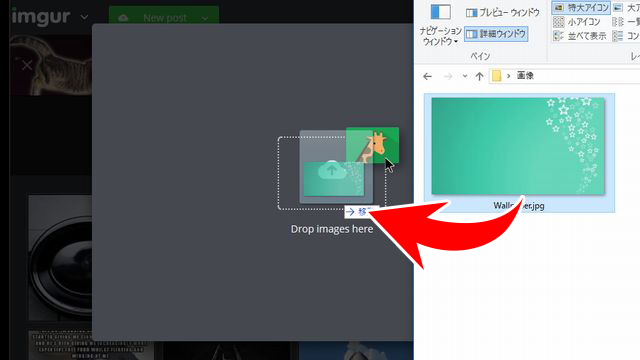This screenshot has width=640, height=360.
Task: Click the New post button
Action: [x=164, y=17]
